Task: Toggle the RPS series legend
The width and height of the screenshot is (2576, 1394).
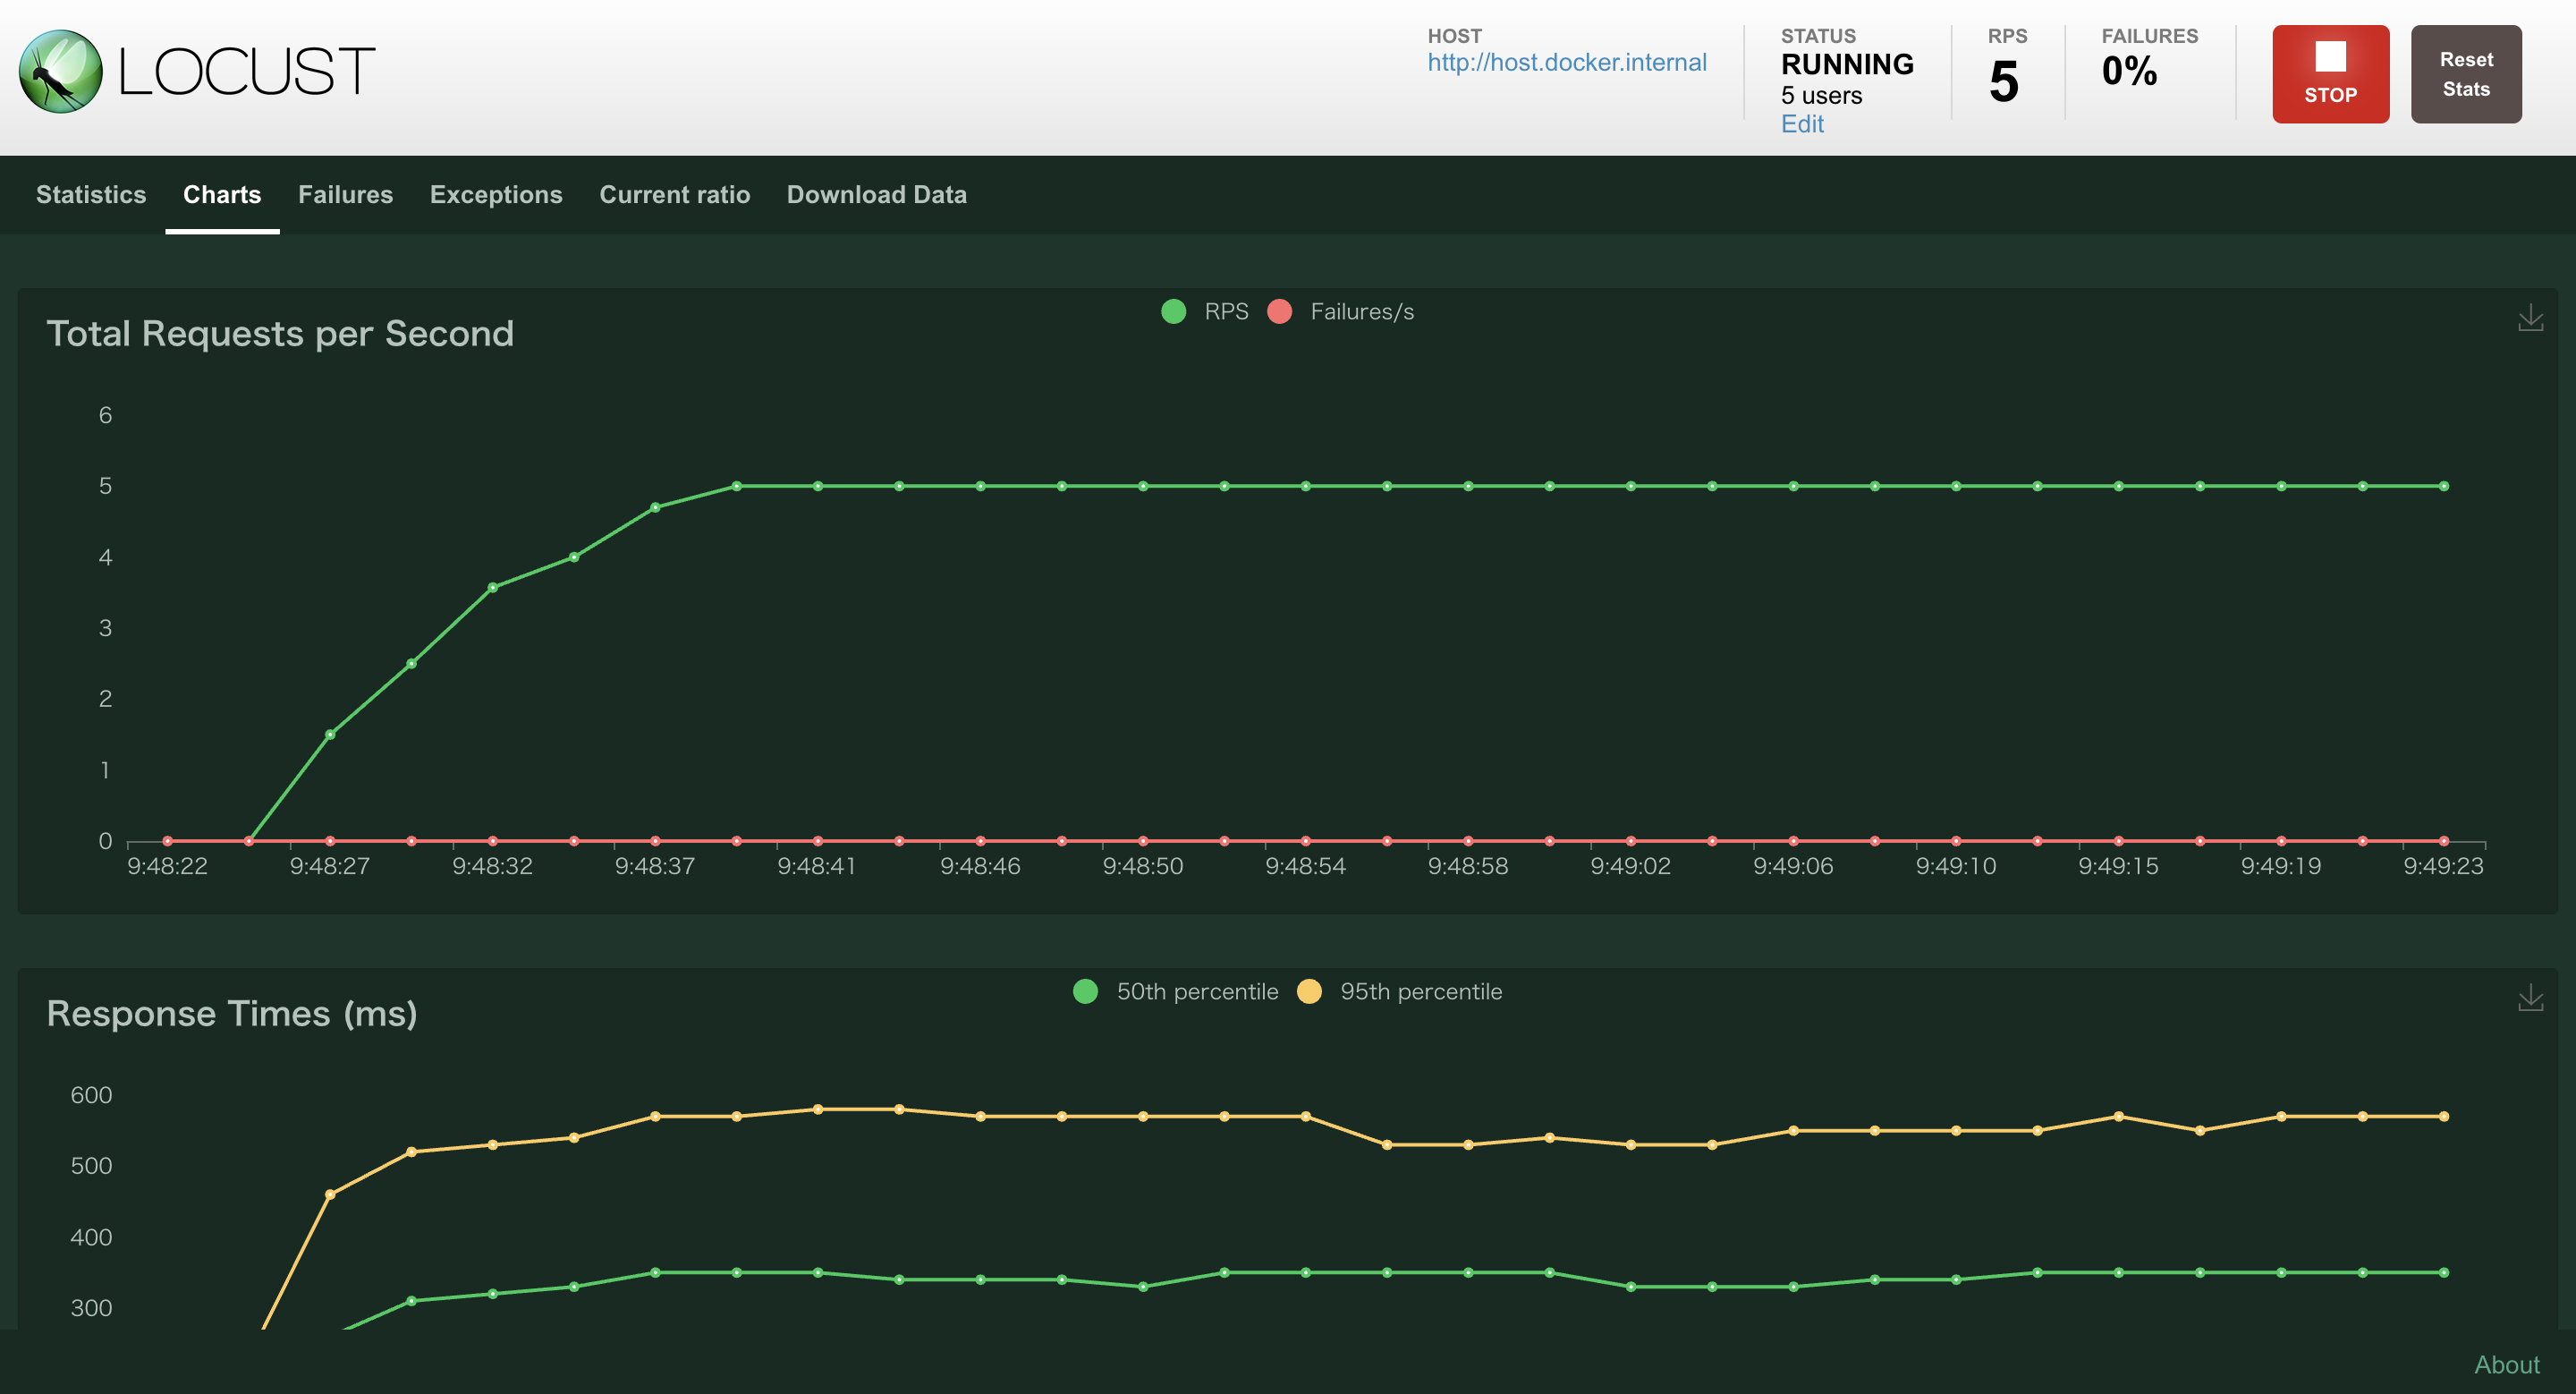Action: click(x=1205, y=312)
